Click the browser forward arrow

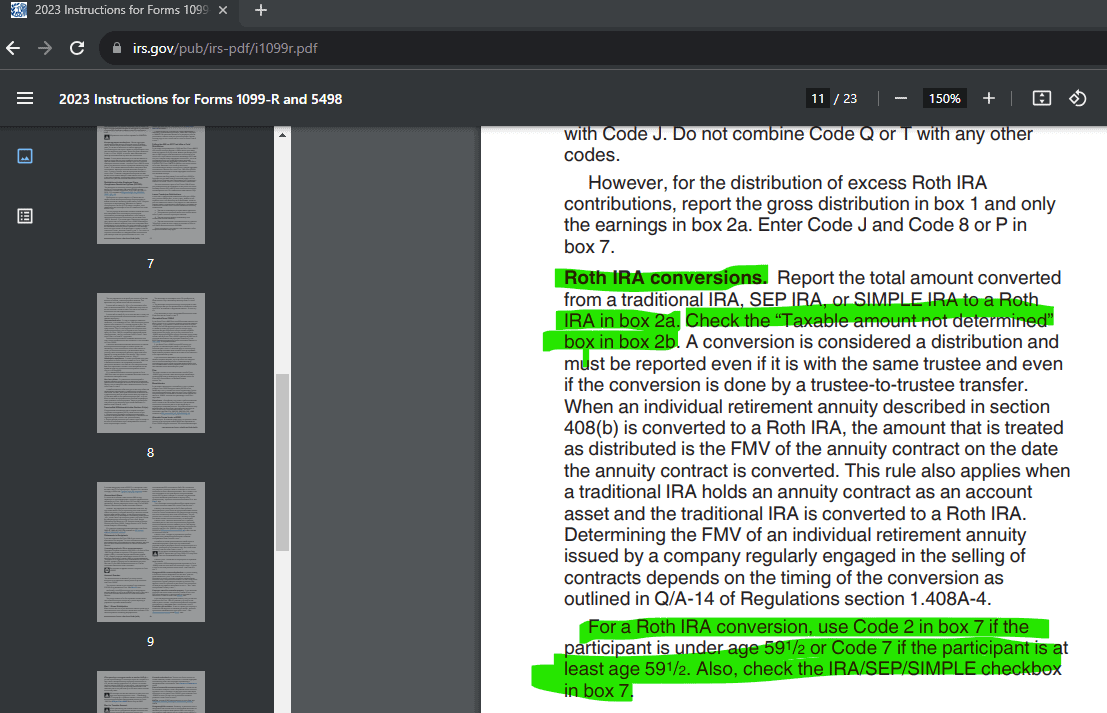click(45, 48)
